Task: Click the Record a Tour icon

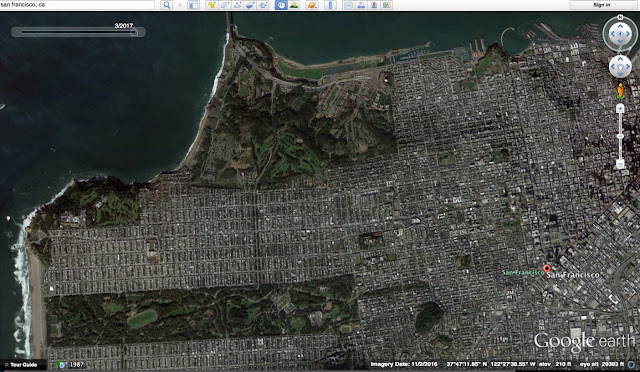Action: point(264,5)
